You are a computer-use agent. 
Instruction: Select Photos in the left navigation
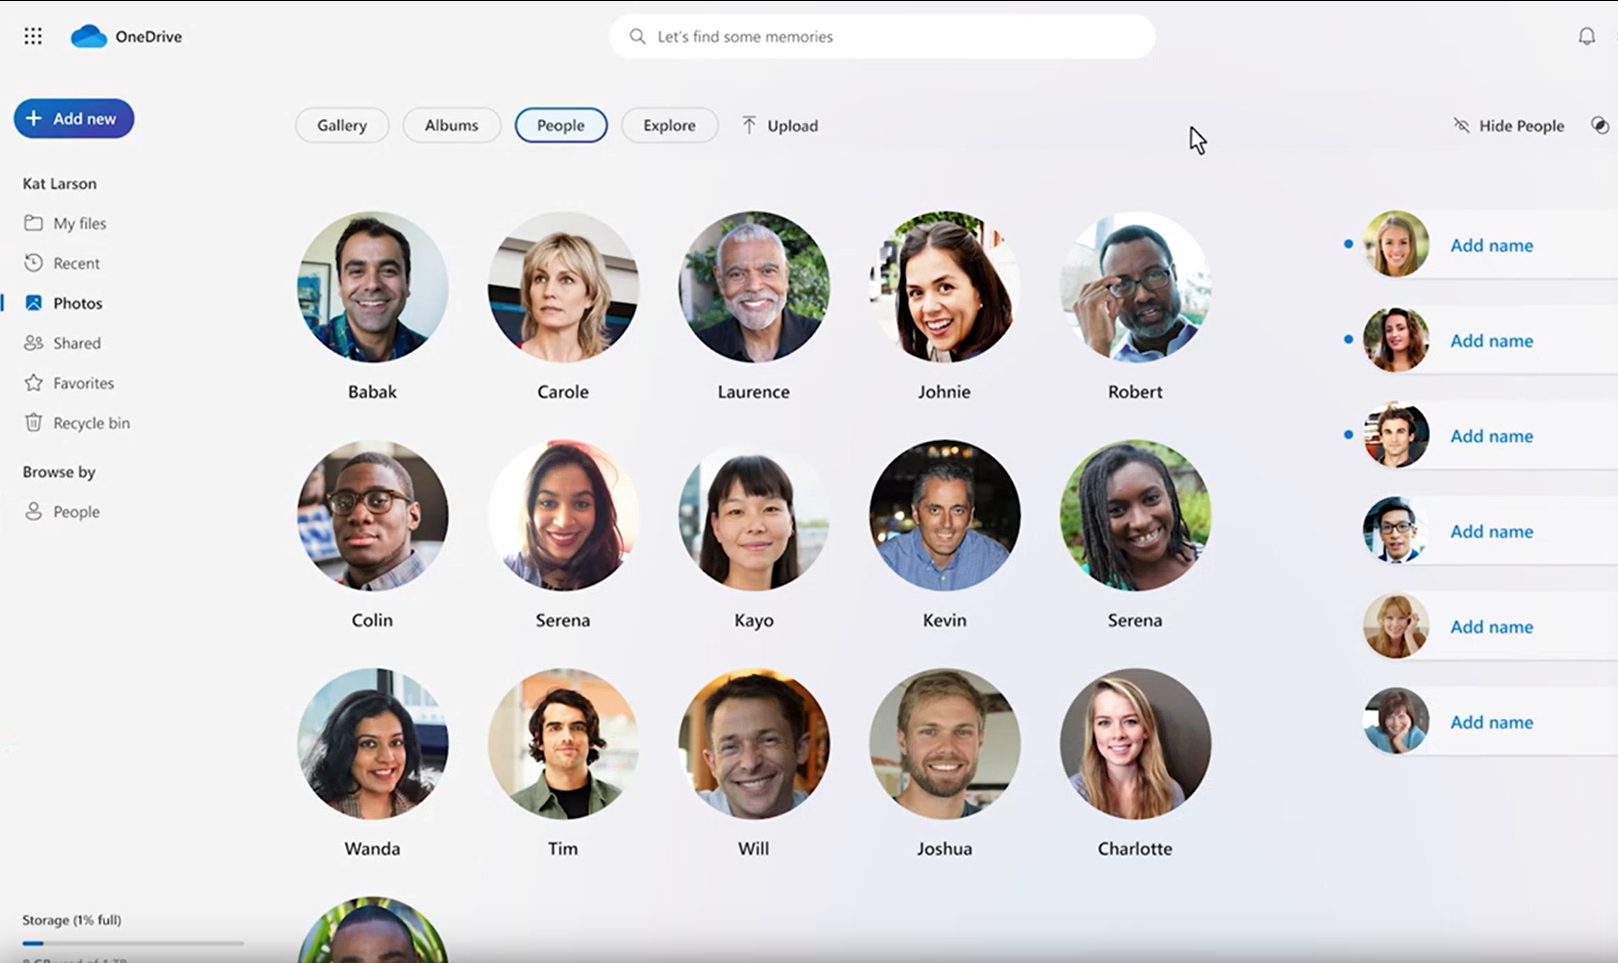point(63,303)
